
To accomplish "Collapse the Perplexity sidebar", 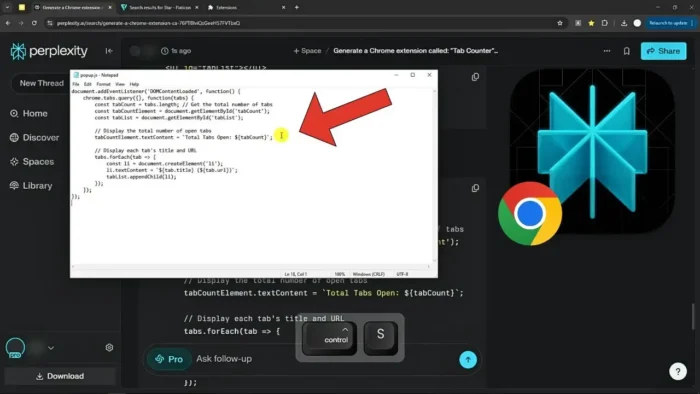I will point(109,51).
